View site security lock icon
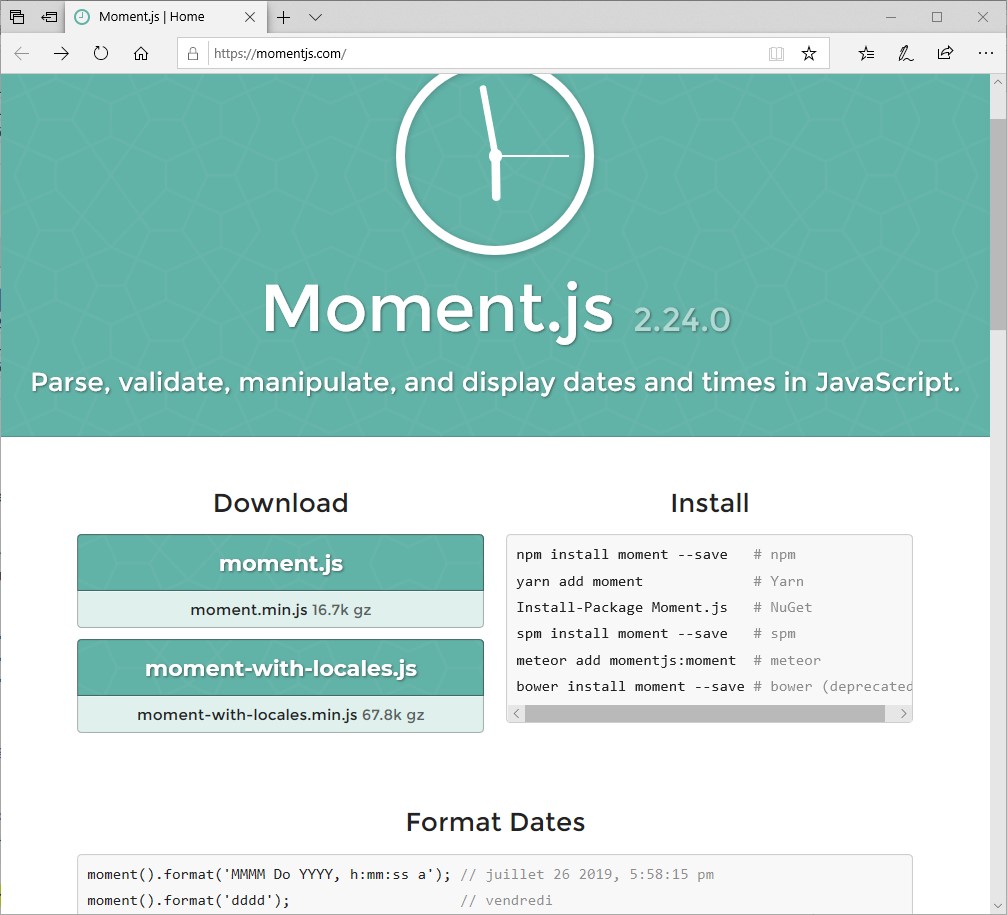Screen dimensions: 1007x915 pyautogui.click(x=193, y=53)
